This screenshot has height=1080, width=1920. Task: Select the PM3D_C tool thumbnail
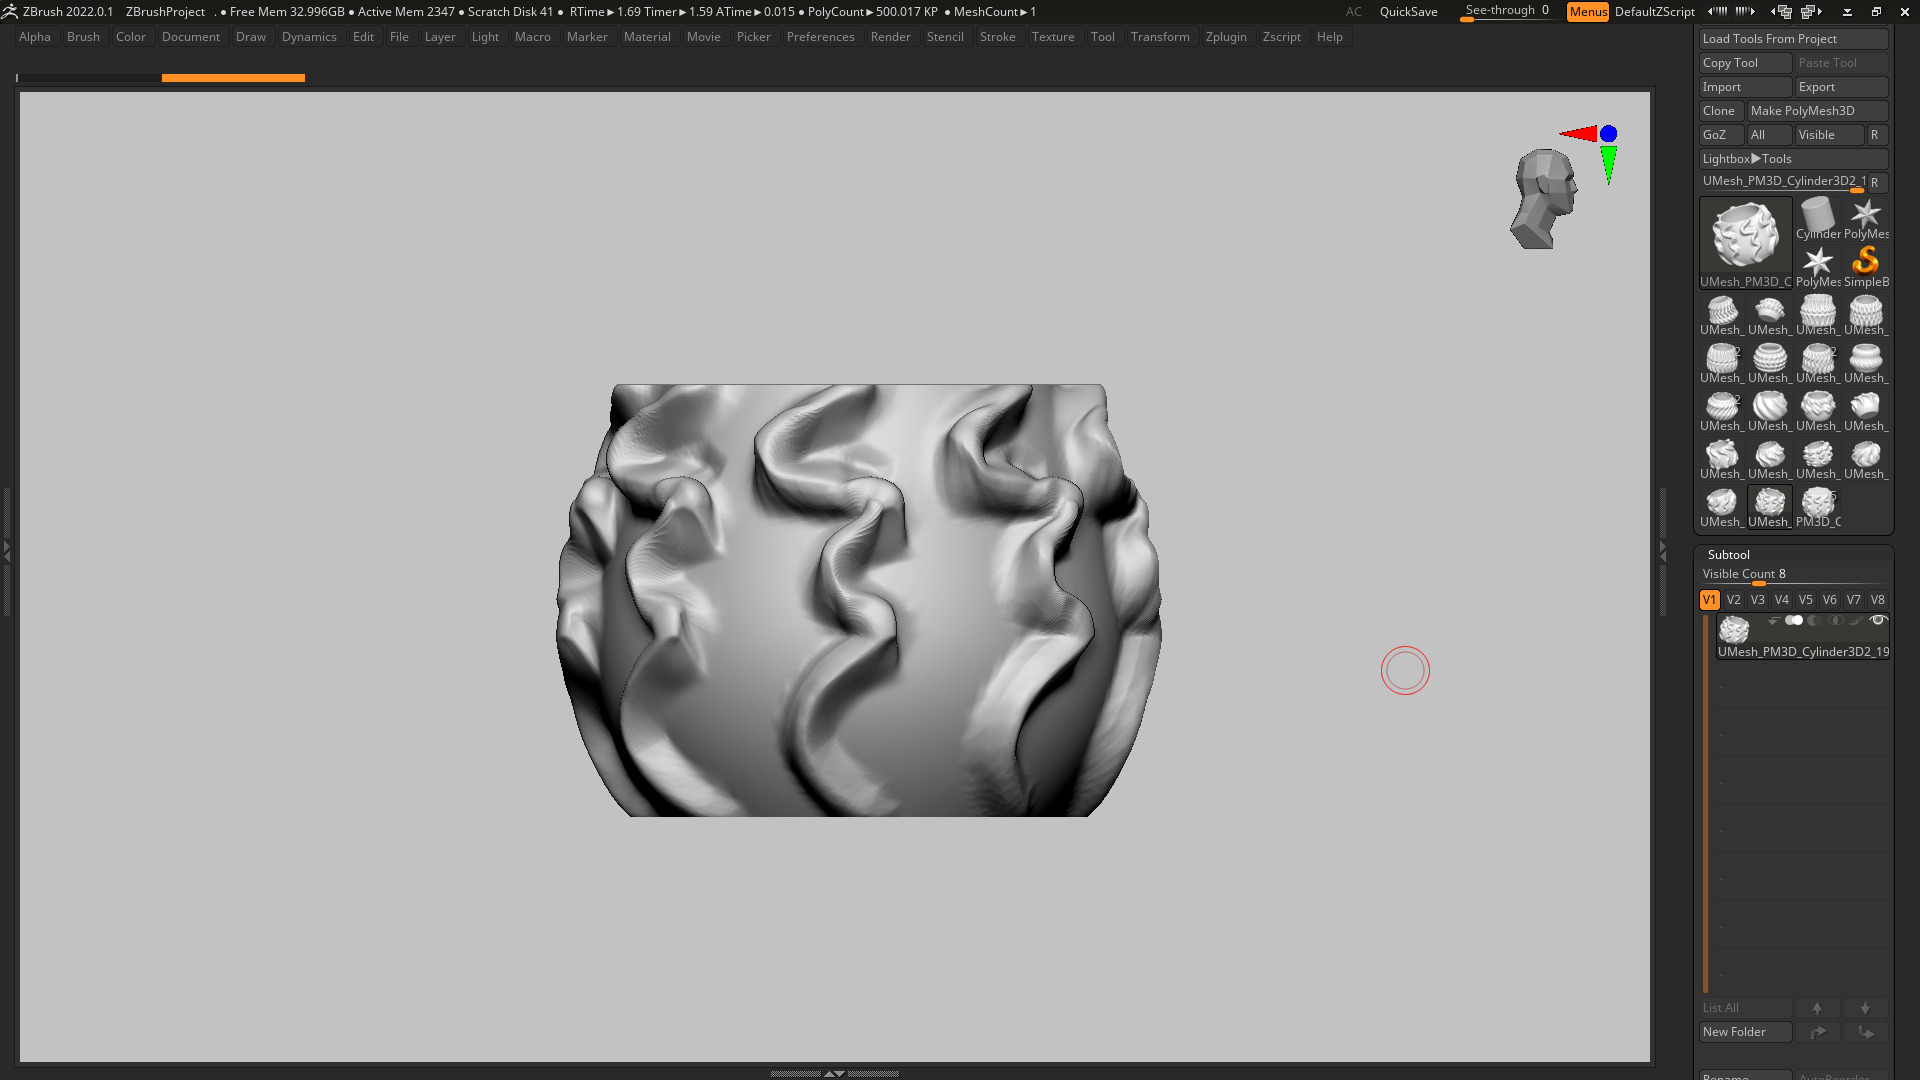(1817, 507)
